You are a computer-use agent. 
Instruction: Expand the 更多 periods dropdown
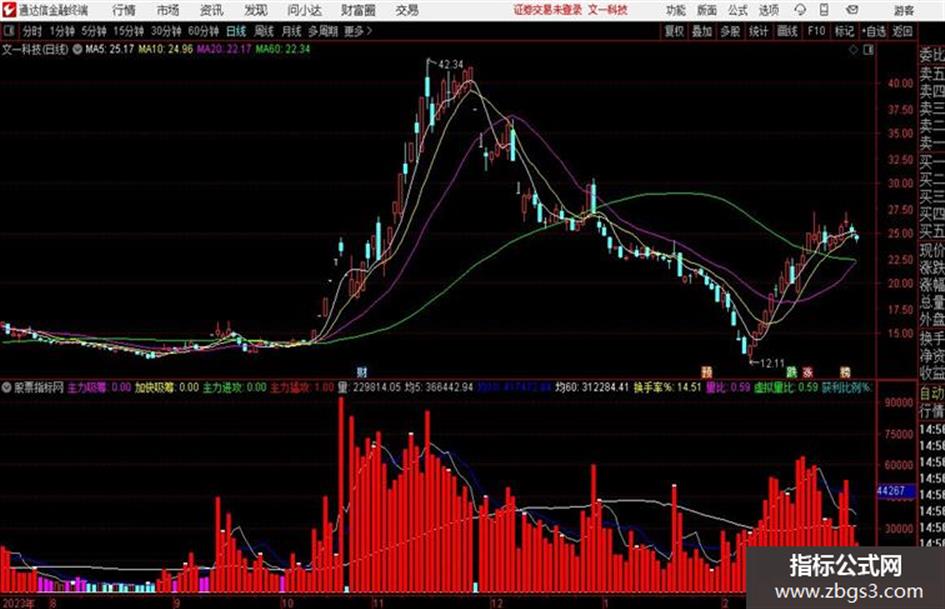[358, 31]
